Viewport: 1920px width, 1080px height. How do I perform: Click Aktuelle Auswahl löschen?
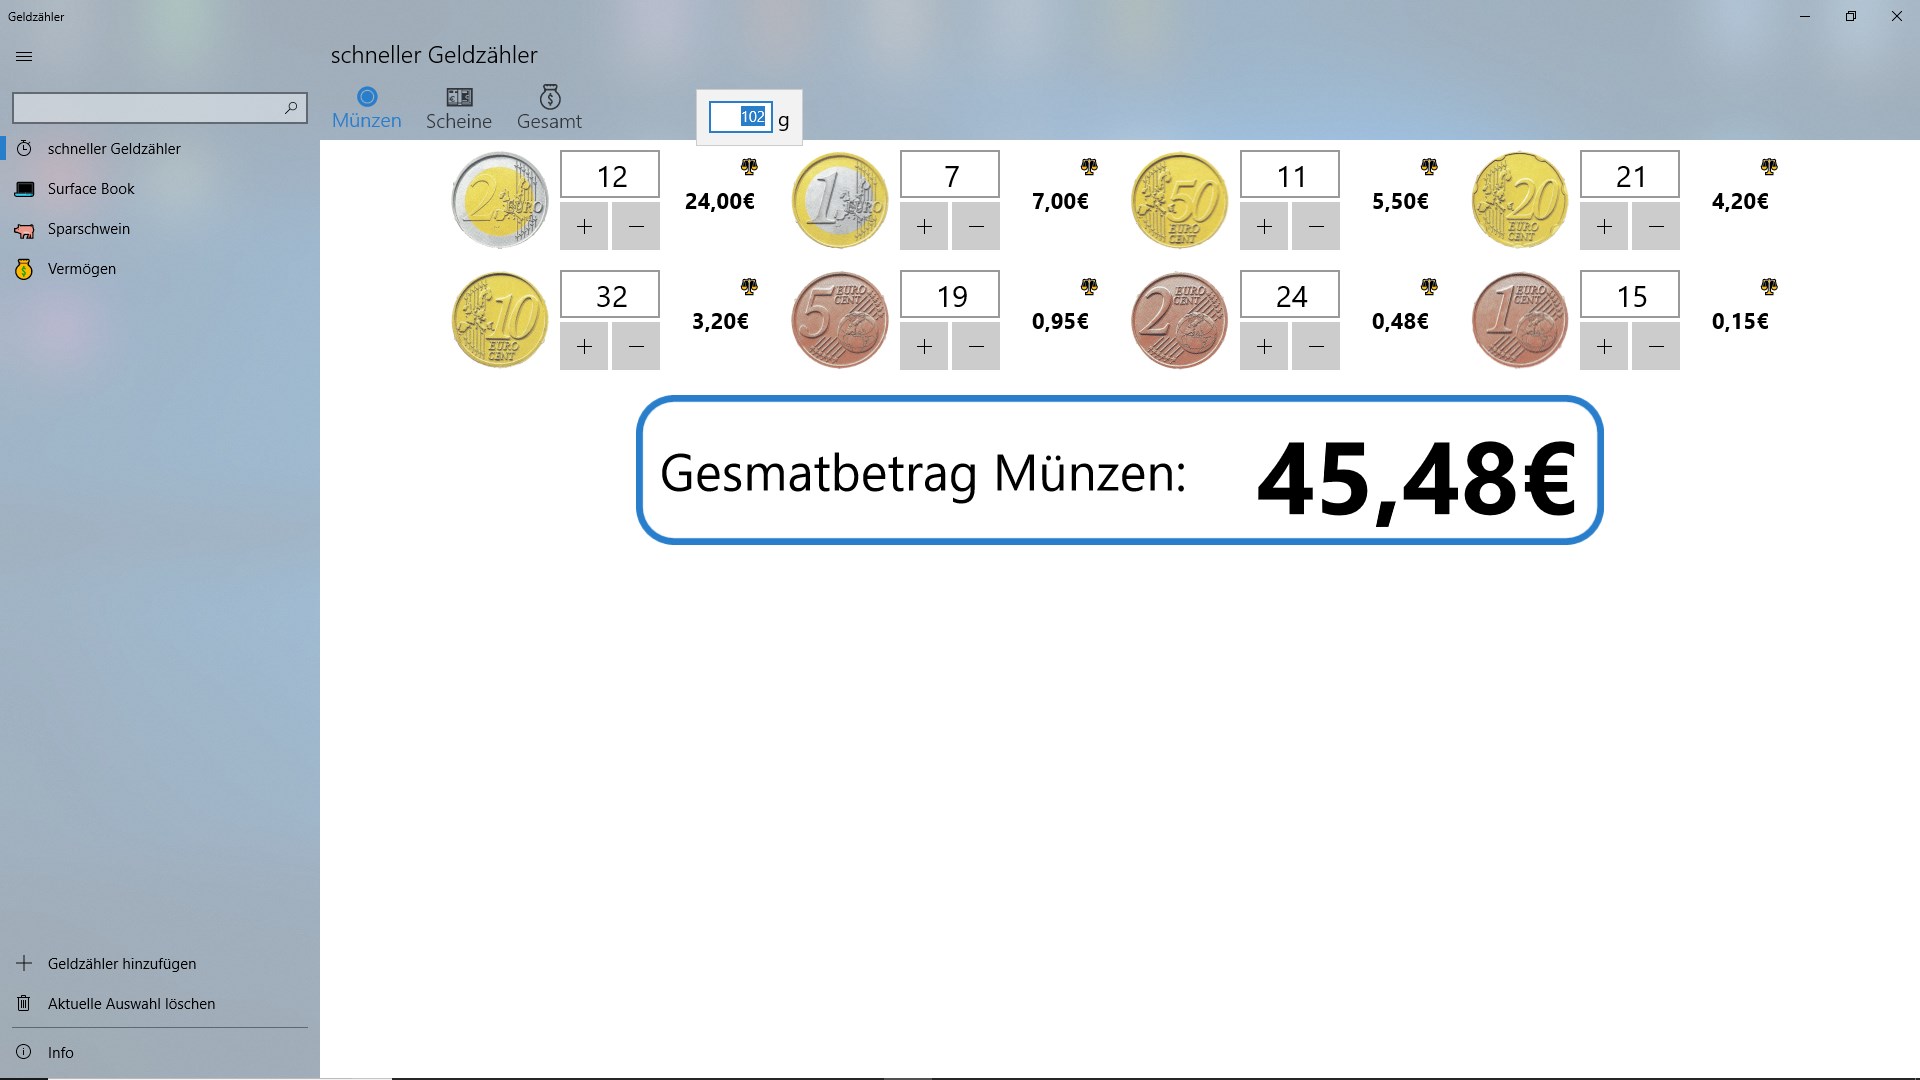[x=131, y=1004]
